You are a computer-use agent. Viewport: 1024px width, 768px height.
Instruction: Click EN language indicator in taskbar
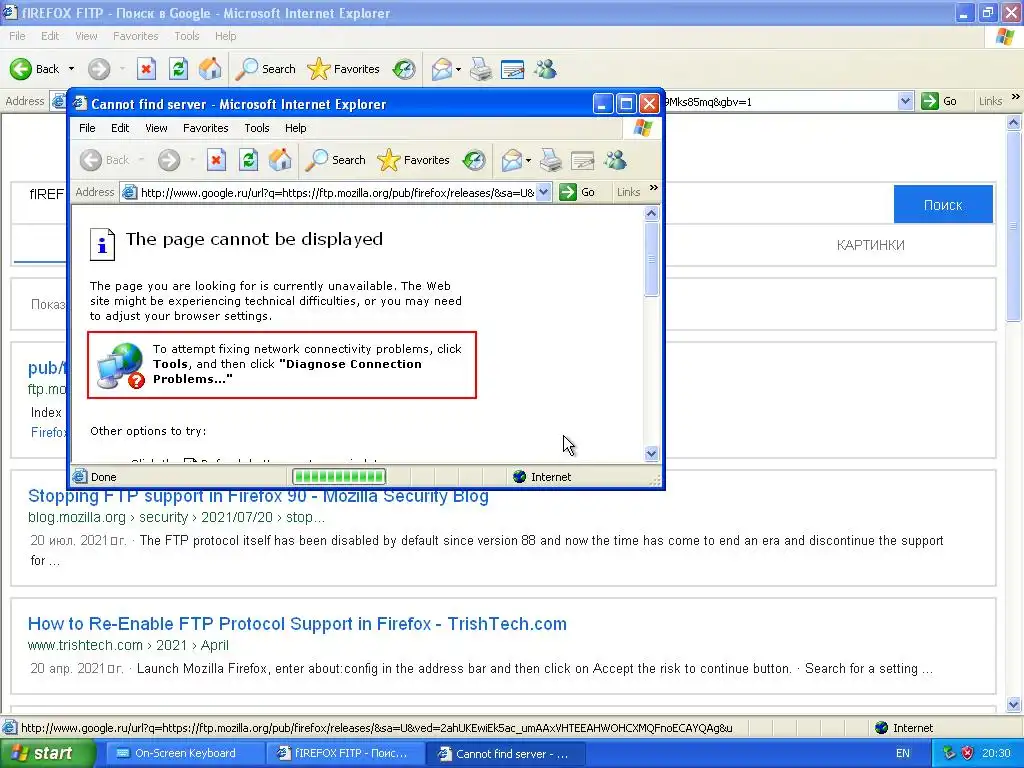click(x=903, y=754)
